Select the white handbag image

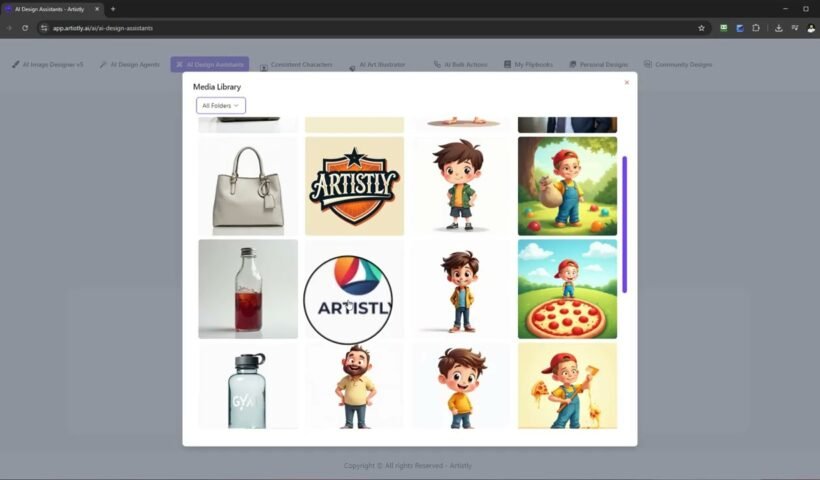click(248, 186)
